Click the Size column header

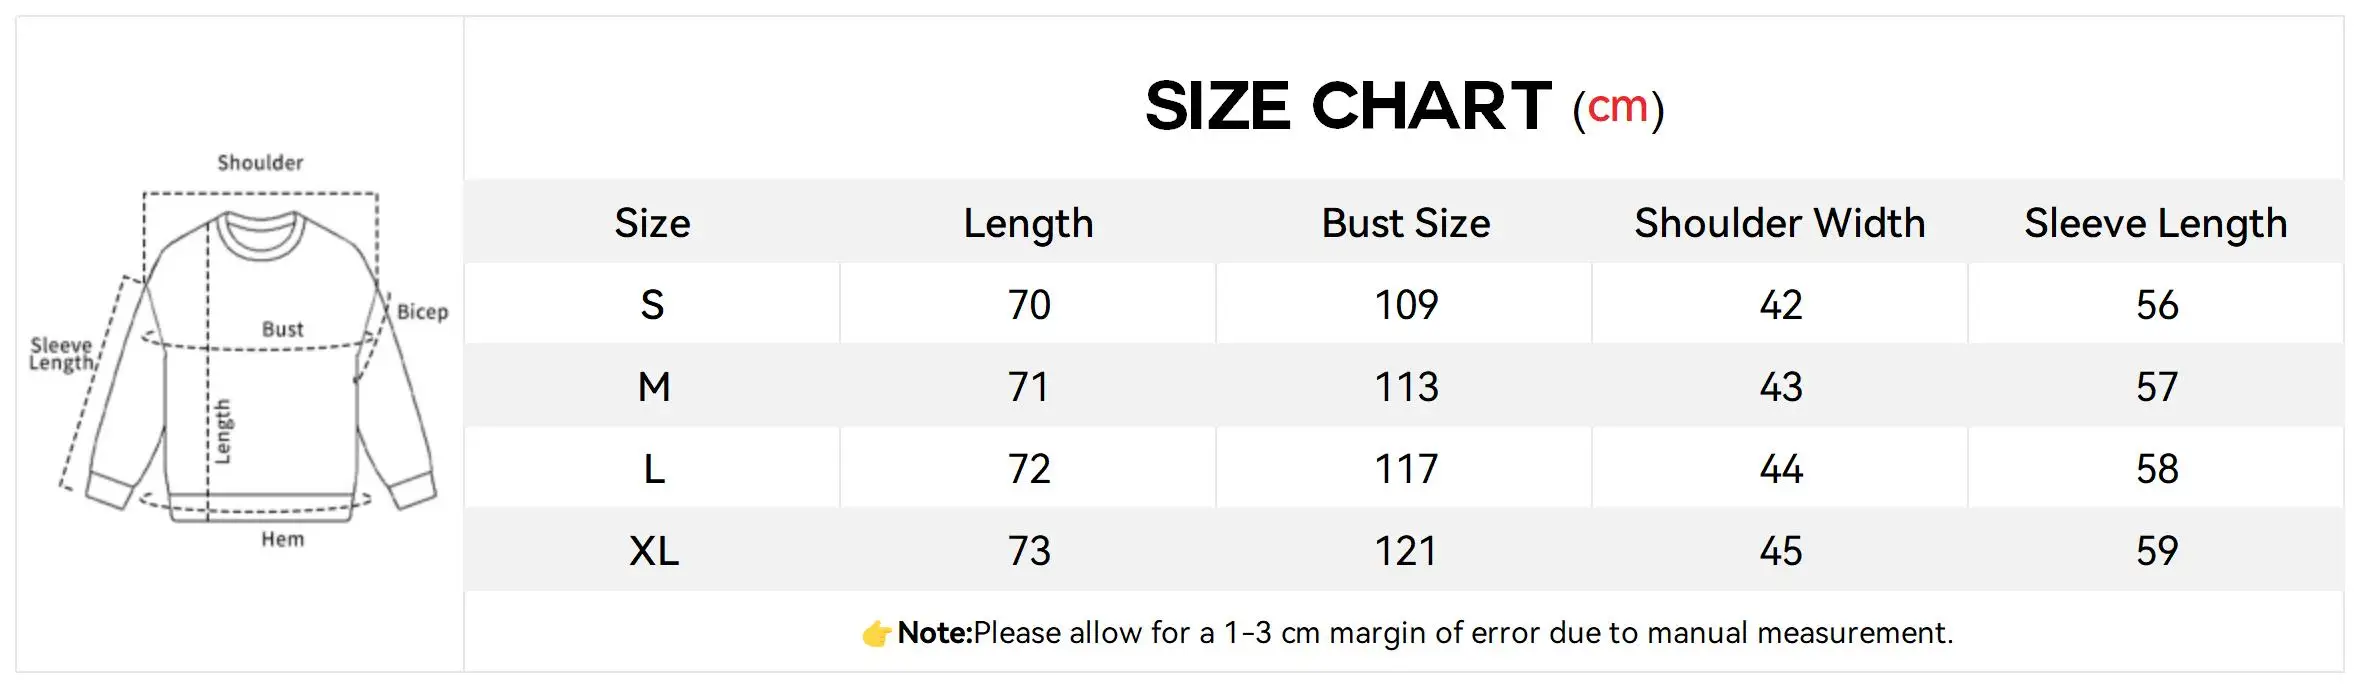click(x=652, y=223)
